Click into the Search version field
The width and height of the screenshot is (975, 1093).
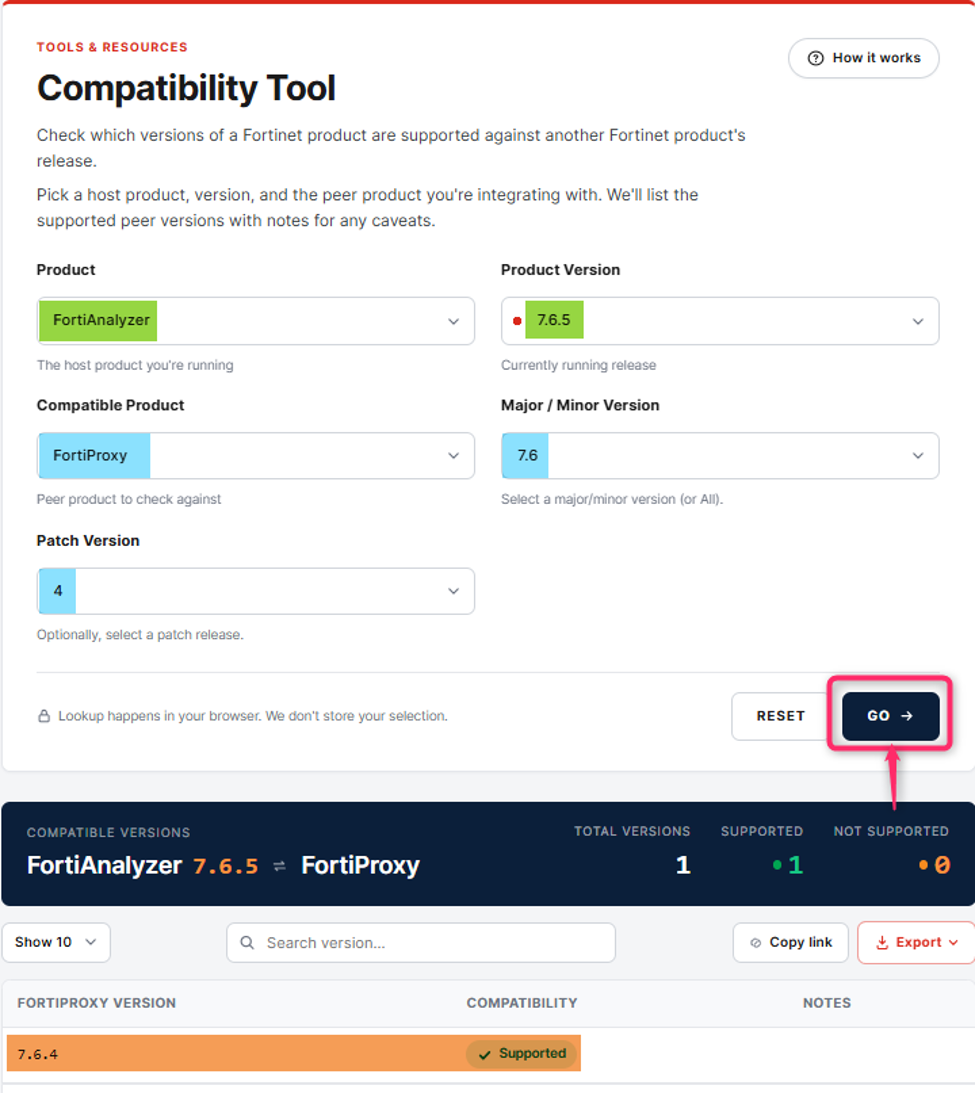click(x=421, y=942)
